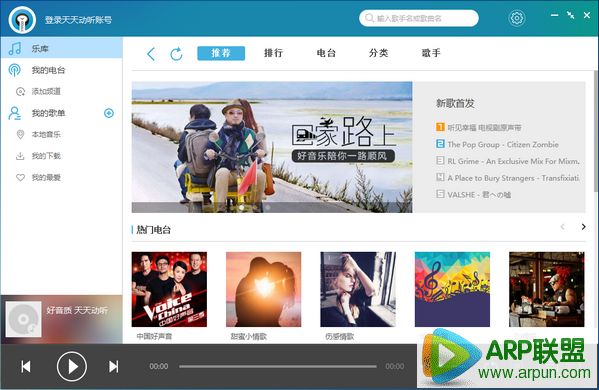The width and height of the screenshot is (599, 390).
Task: Show previous hot radio stations arrow
Action: tap(562, 227)
